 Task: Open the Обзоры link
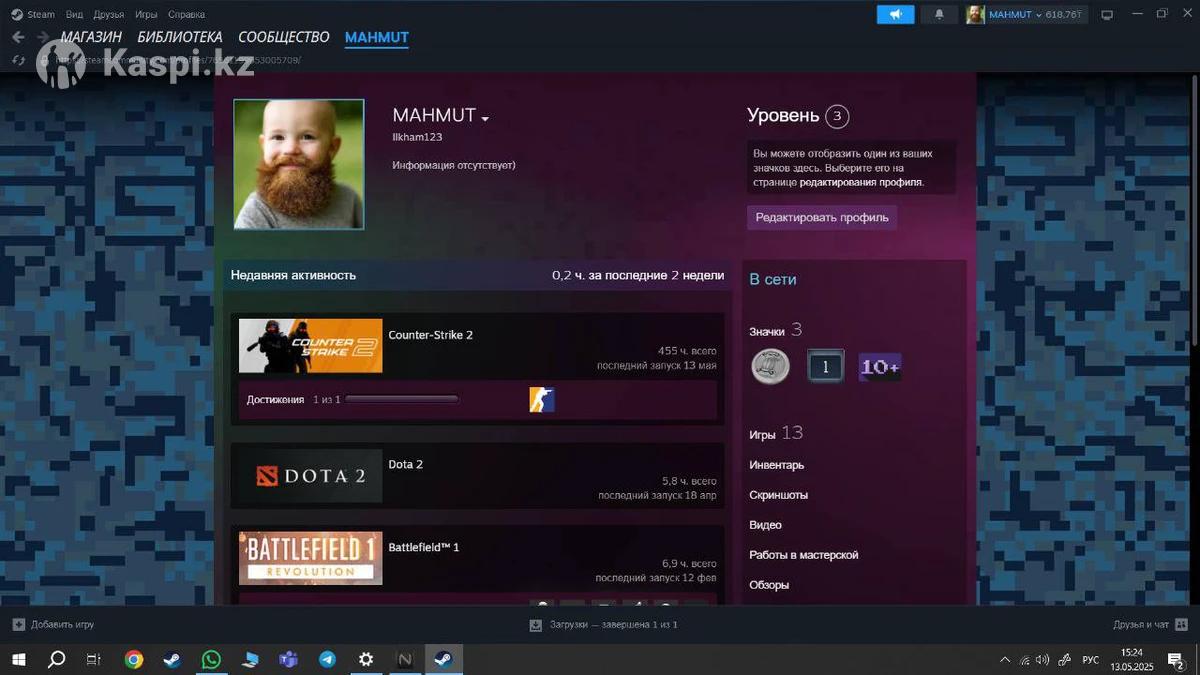pyautogui.click(x=769, y=585)
